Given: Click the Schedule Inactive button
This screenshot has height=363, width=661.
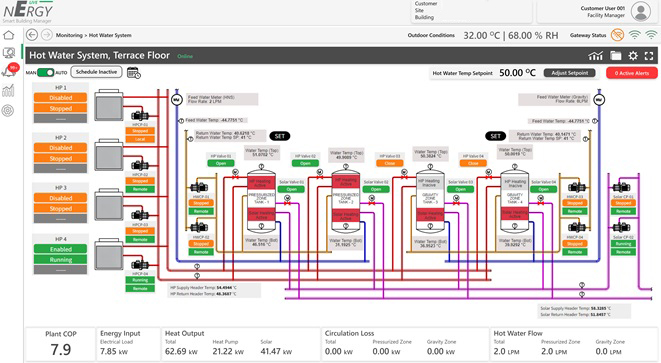Looking at the screenshot, I should 97,72.
